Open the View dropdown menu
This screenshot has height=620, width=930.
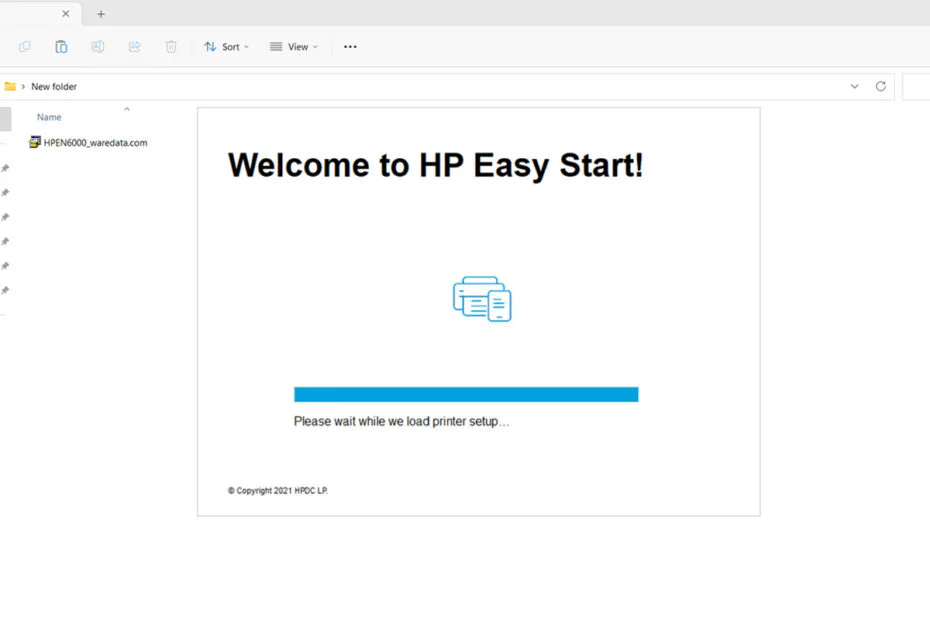[x=294, y=47]
